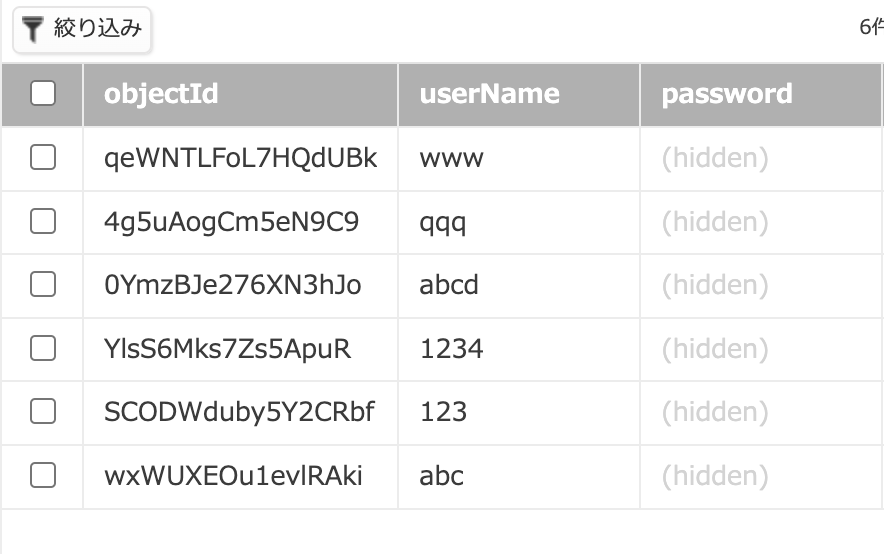Select objectId cell qeWNTLFoL7HQdUBk
Image resolution: width=884 pixels, height=554 pixels.
[x=240, y=158]
